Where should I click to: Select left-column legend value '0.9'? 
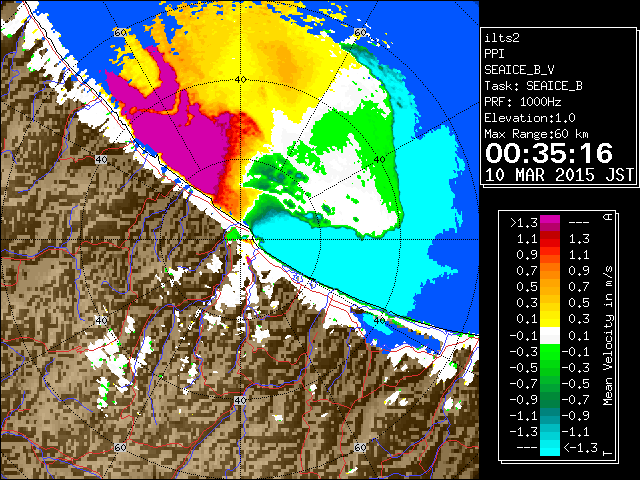(527, 255)
